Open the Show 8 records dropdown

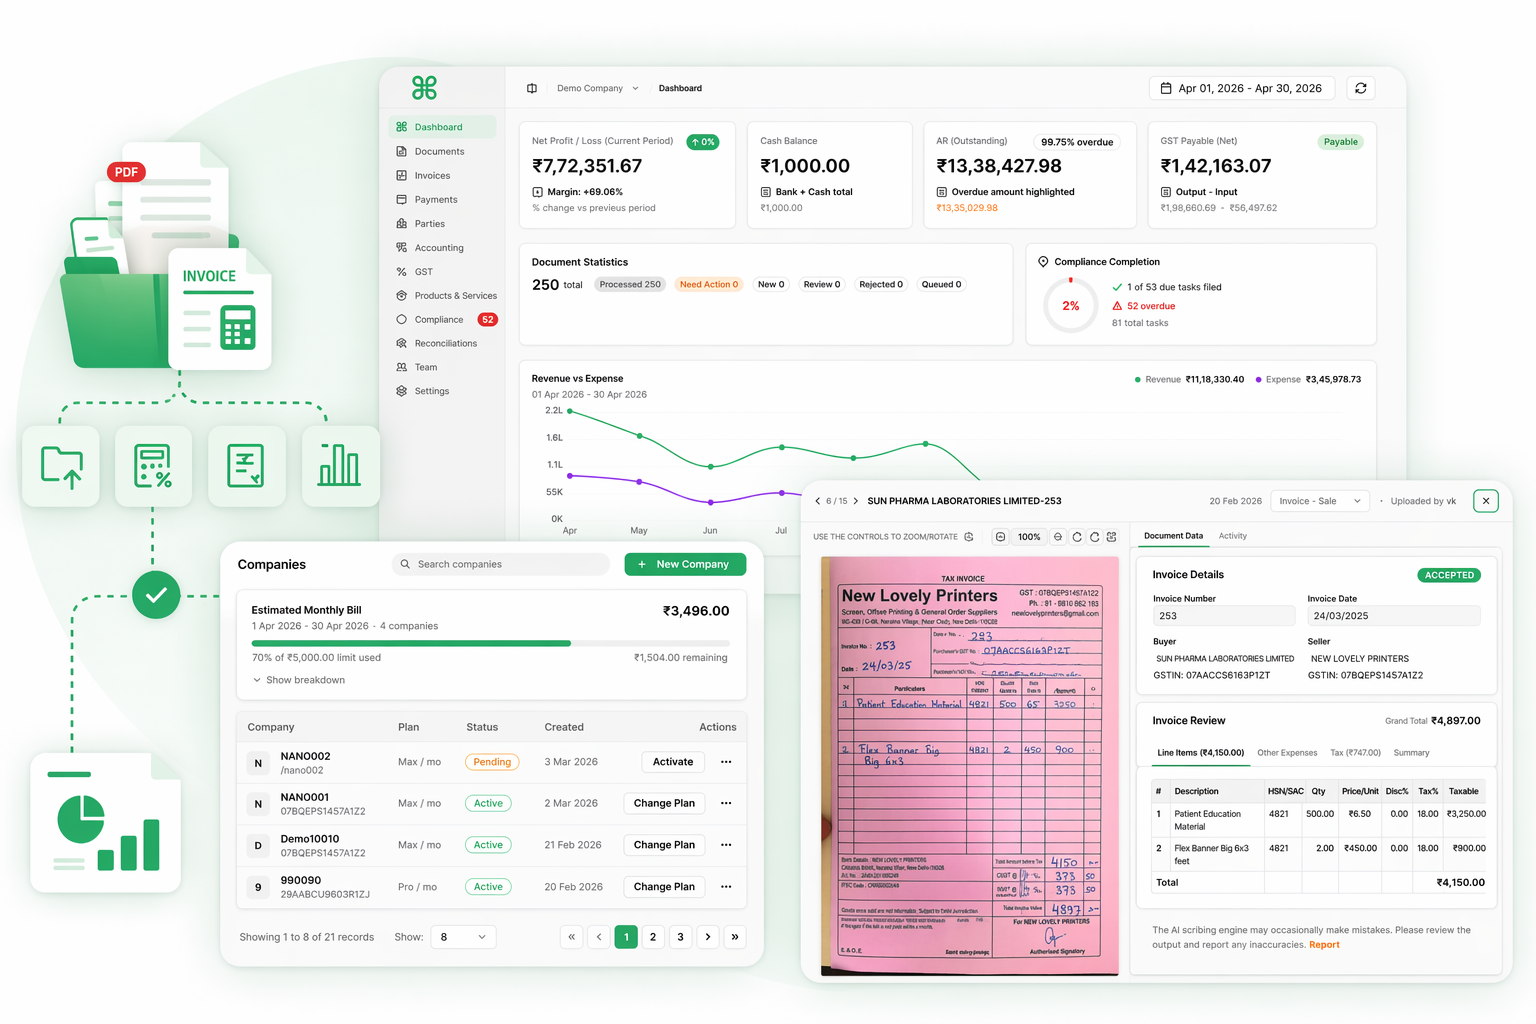(463, 937)
